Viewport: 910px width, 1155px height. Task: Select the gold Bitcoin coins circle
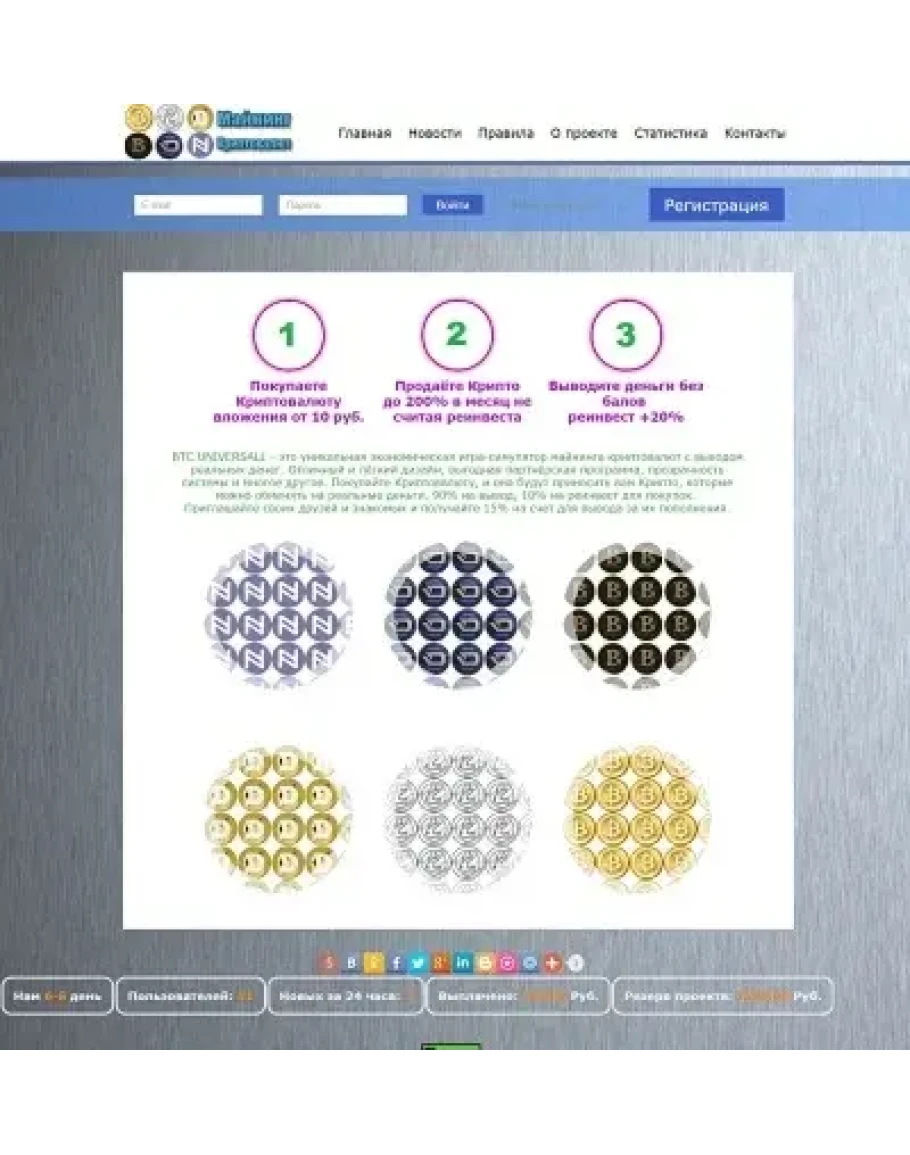[636, 818]
